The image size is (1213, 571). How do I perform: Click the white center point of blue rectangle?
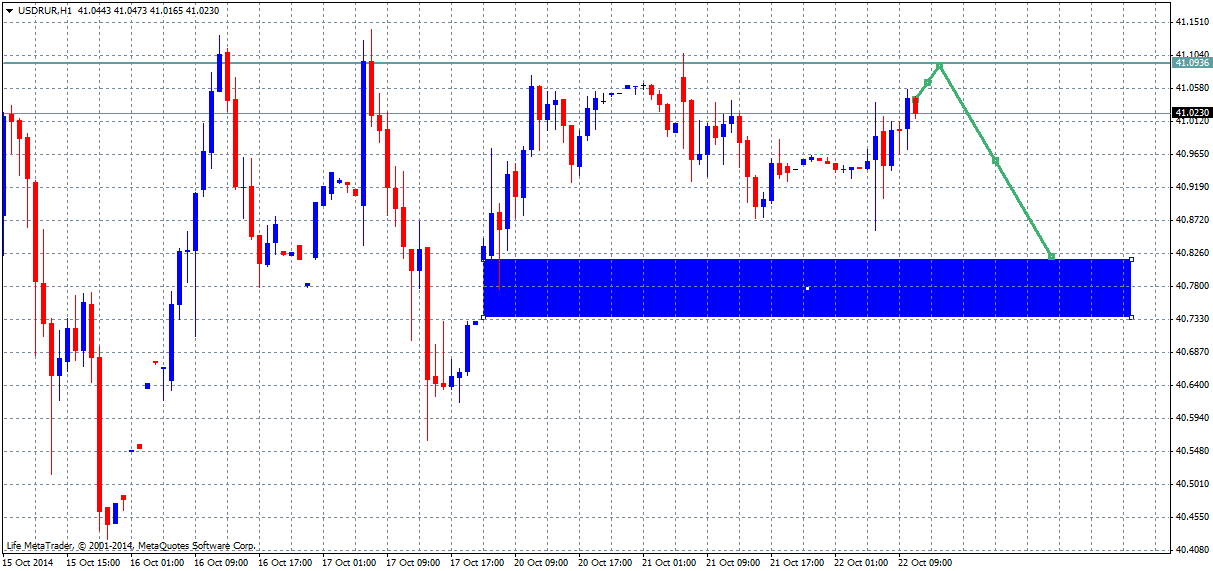tap(807, 289)
